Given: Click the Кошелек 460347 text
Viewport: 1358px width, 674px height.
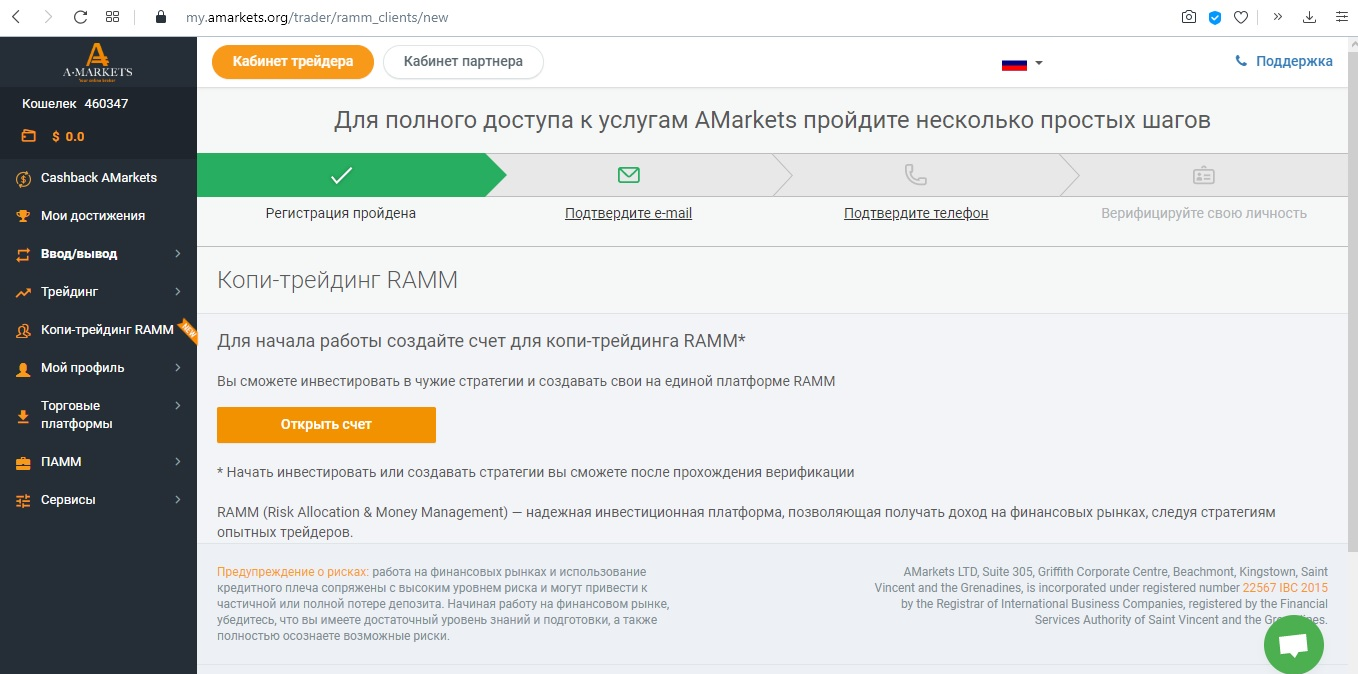Looking at the screenshot, I should click(x=75, y=103).
